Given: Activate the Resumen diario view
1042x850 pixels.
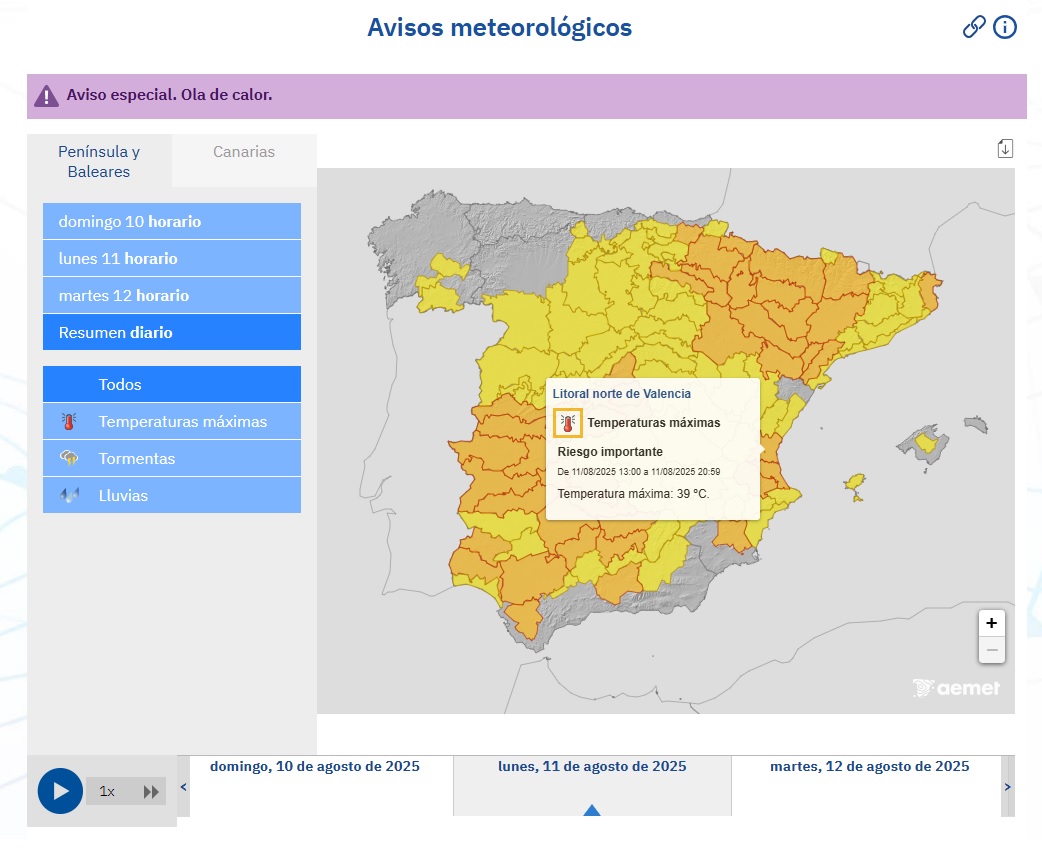Looking at the screenshot, I should click(x=171, y=332).
